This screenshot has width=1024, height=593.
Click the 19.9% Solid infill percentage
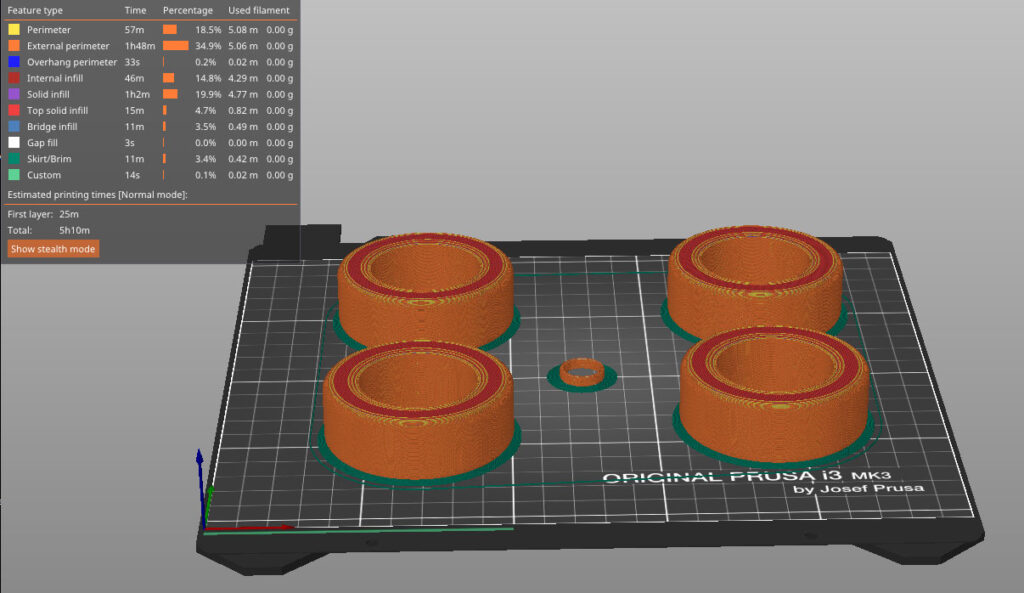[x=208, y=94]
